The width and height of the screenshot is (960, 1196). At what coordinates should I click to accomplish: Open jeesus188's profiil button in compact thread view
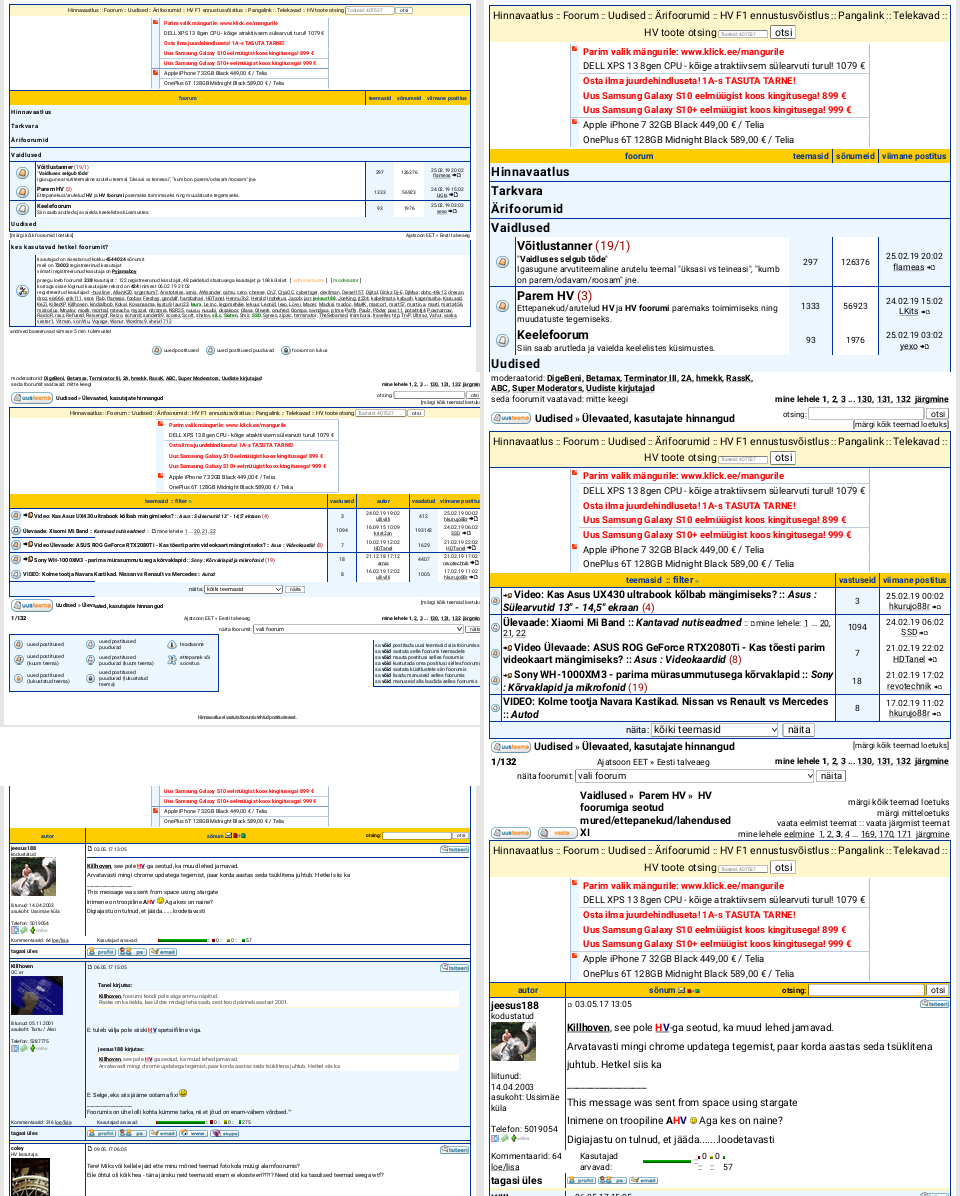coord(101,952)
